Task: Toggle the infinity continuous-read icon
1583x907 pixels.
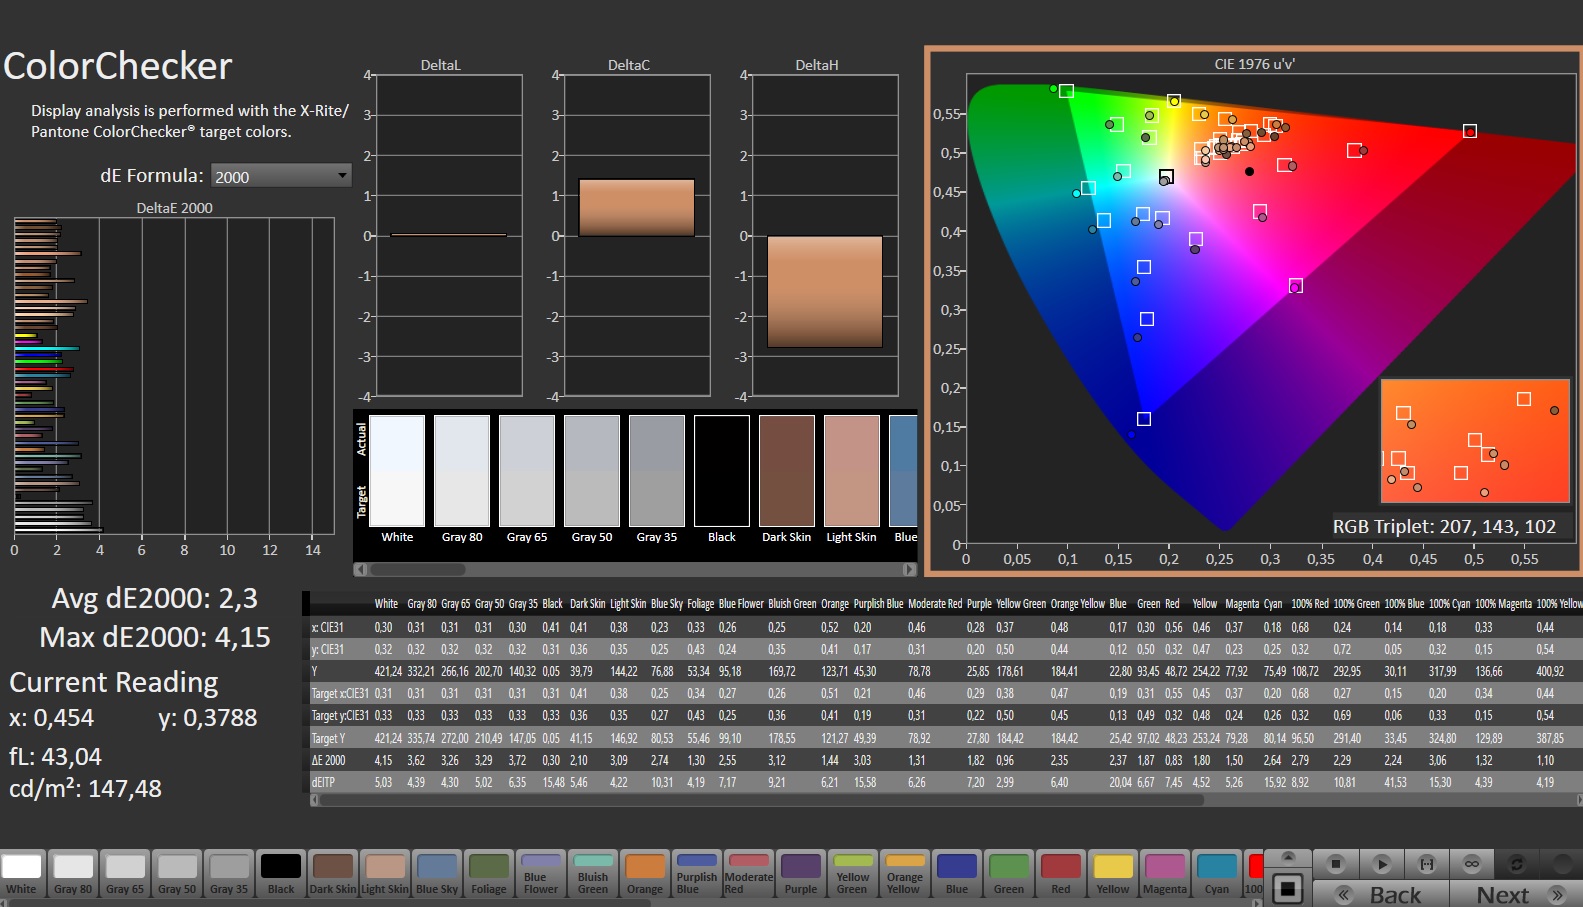Action: pyautogui.click(x=1472, y=863)
